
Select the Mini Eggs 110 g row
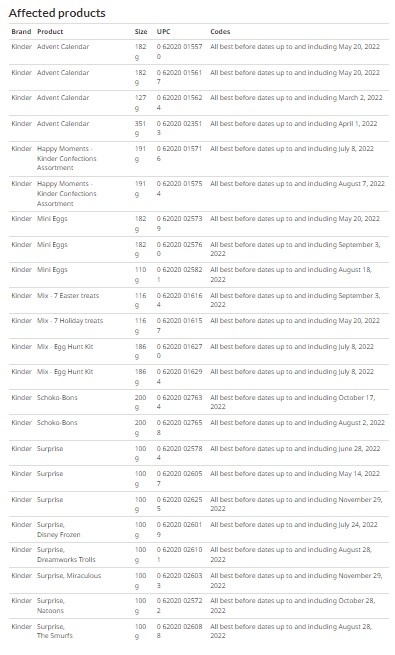point(199,275)
